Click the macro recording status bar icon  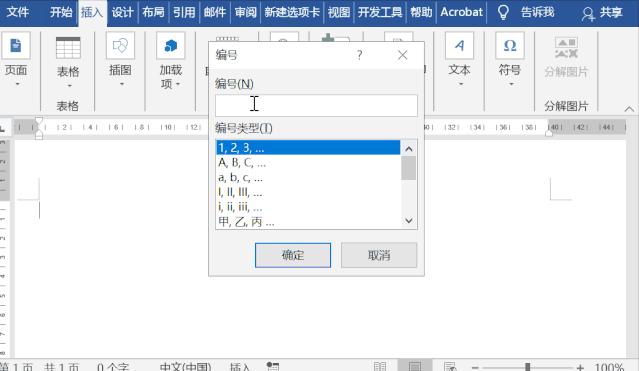(273, 367)
